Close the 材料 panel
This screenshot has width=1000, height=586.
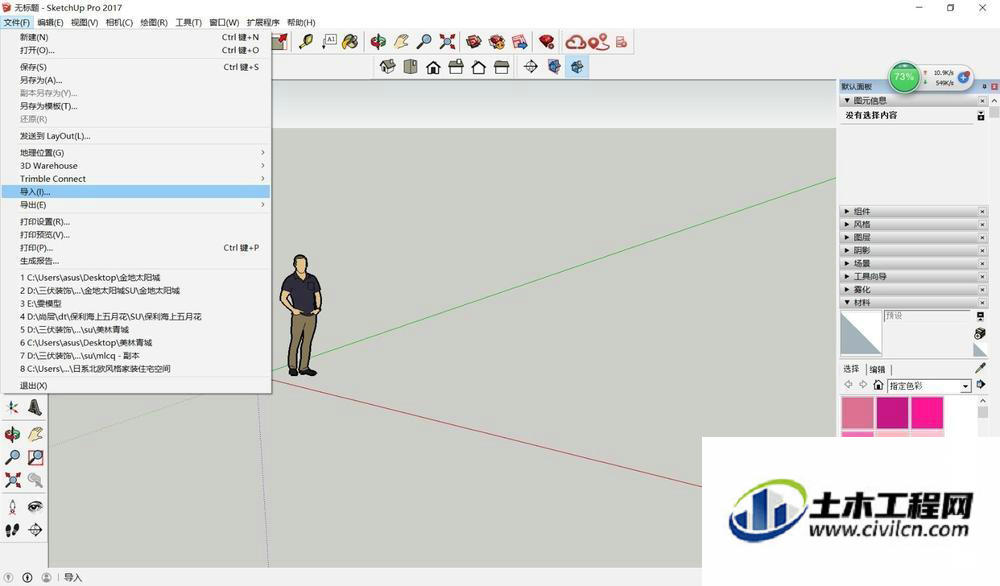pyautogui.click(x=982, y=303)
